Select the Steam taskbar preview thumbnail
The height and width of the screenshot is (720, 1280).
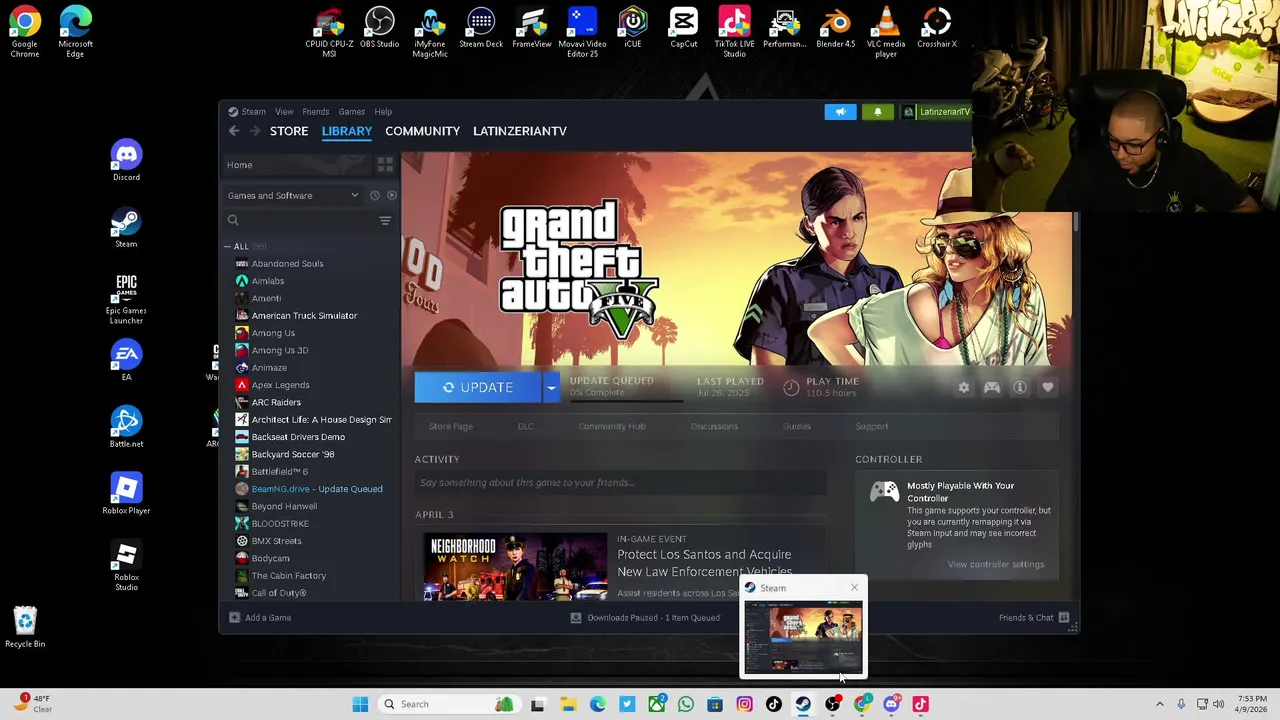[x=803, y=637]
